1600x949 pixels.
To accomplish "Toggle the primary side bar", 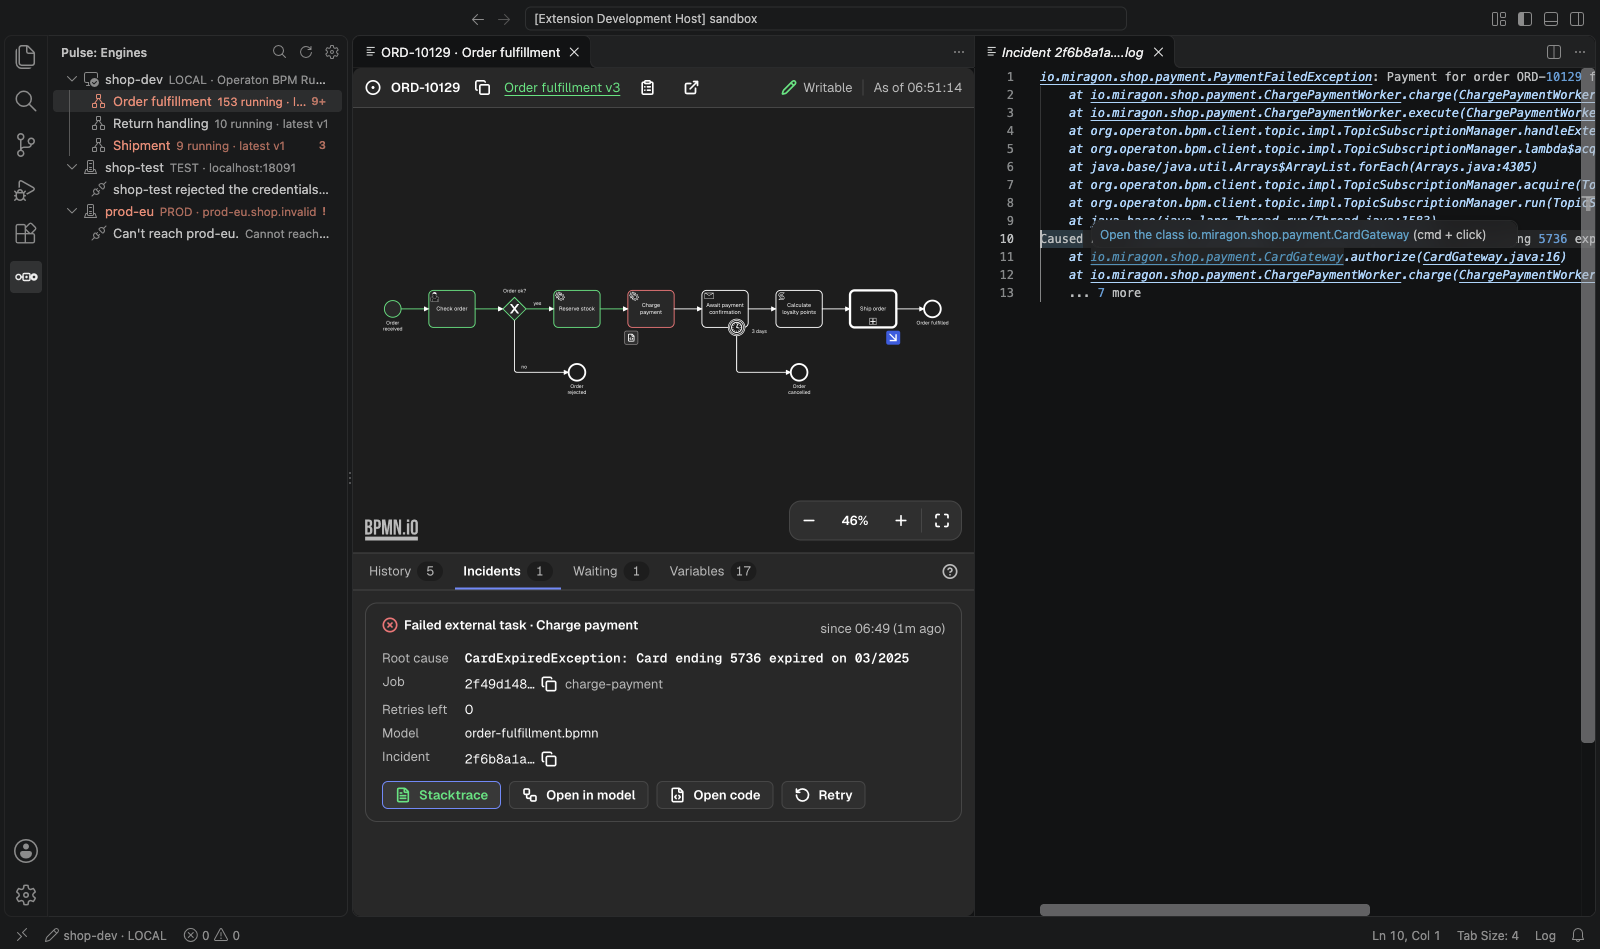I will [1525, 19].
